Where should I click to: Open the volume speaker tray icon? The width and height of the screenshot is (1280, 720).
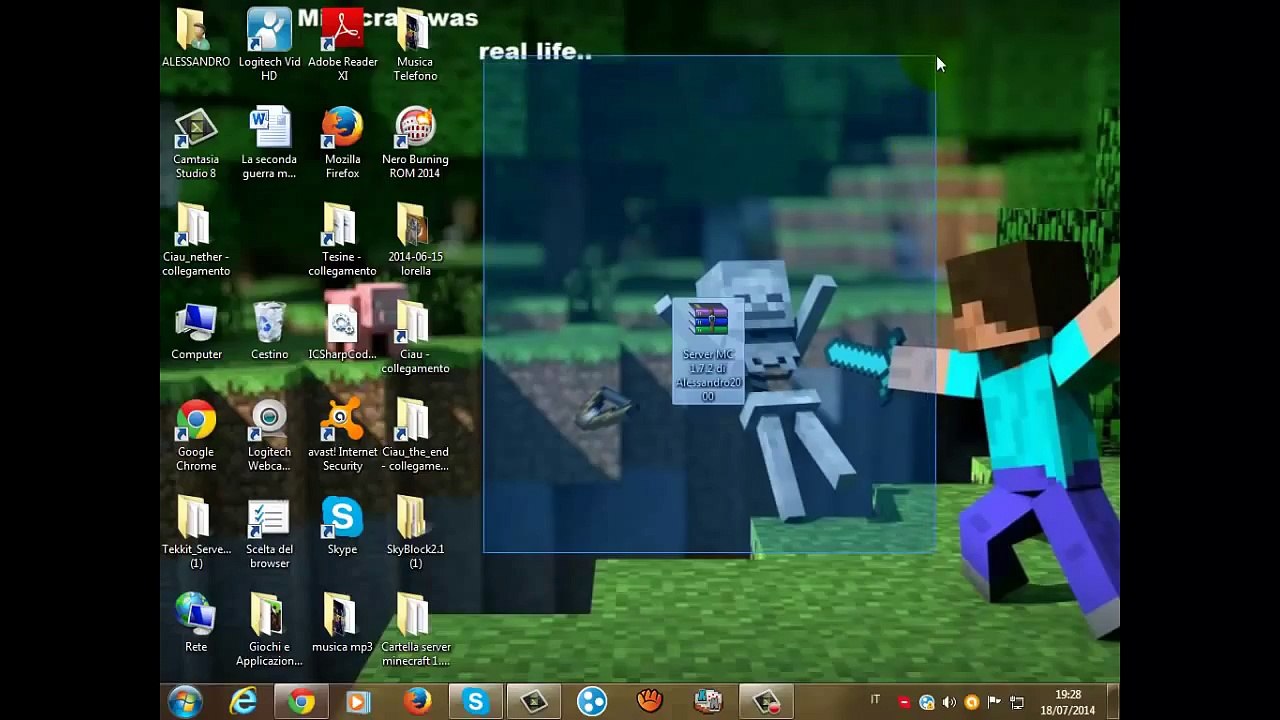click(x=949, y=702)
